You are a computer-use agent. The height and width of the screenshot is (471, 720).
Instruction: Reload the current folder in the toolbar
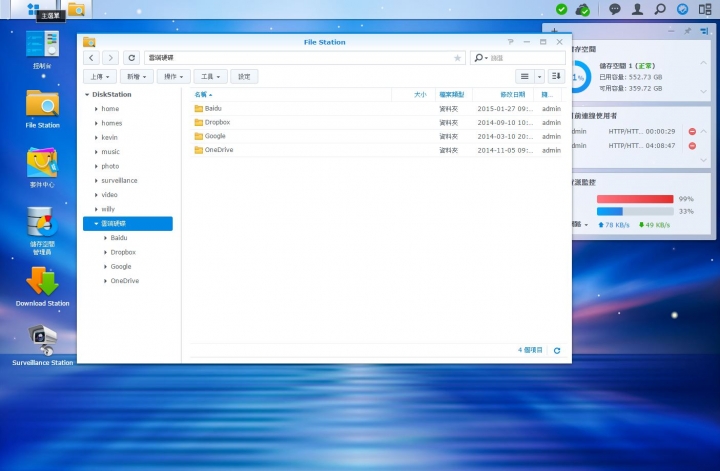coord(132,58)
